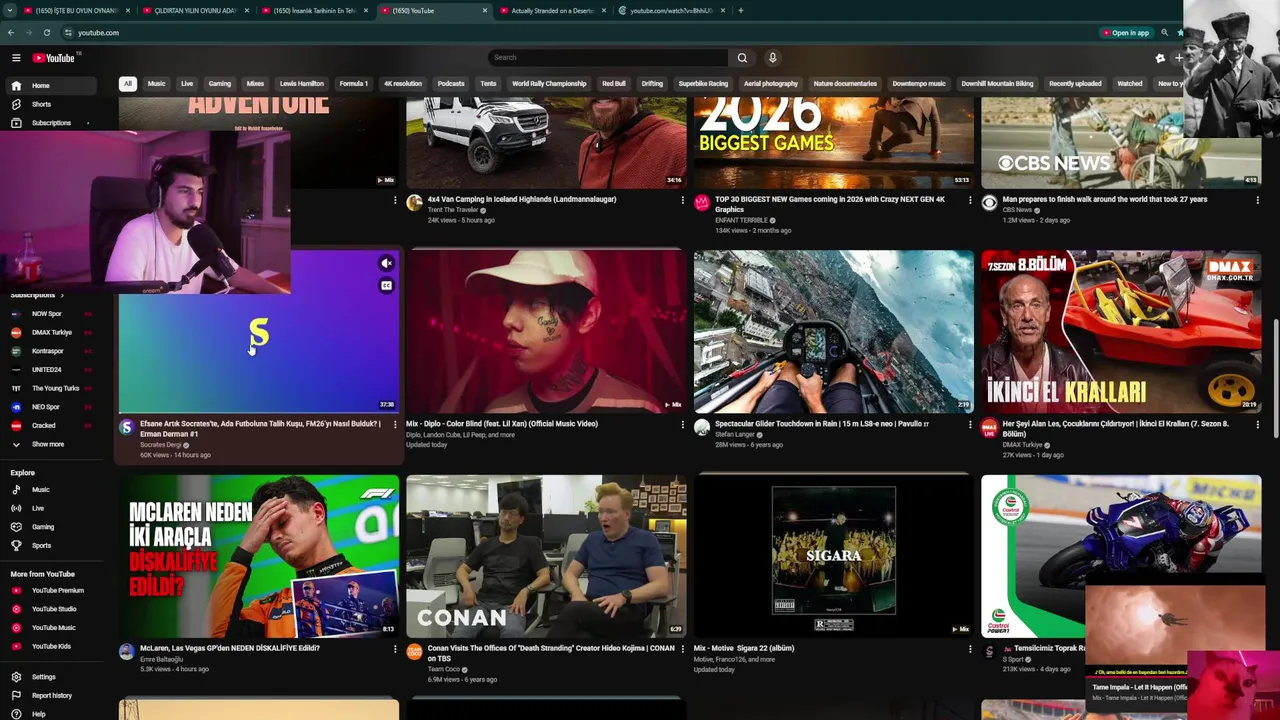Go to Home in sidebar
Screen dimensions: 1280x720
[41, 85]
